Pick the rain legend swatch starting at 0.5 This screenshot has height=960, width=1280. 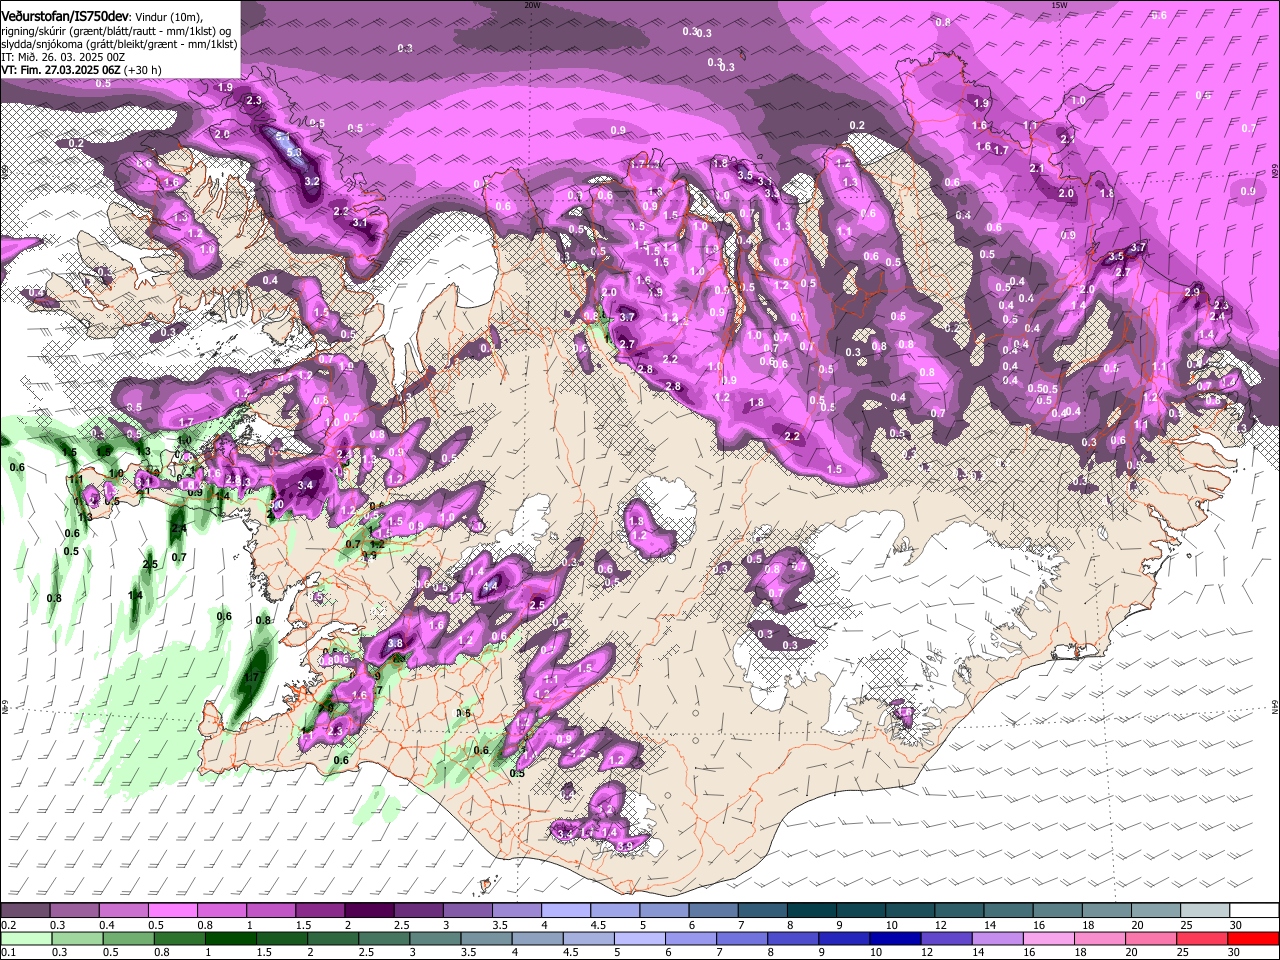[129, 939]
